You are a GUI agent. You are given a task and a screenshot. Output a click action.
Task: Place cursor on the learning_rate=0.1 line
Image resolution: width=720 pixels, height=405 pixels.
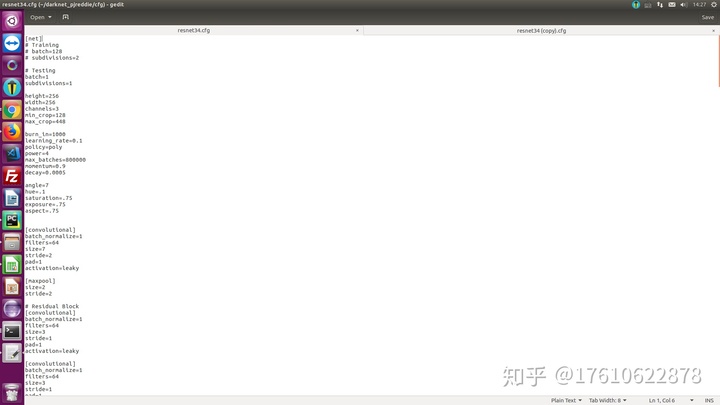point(54,141)
